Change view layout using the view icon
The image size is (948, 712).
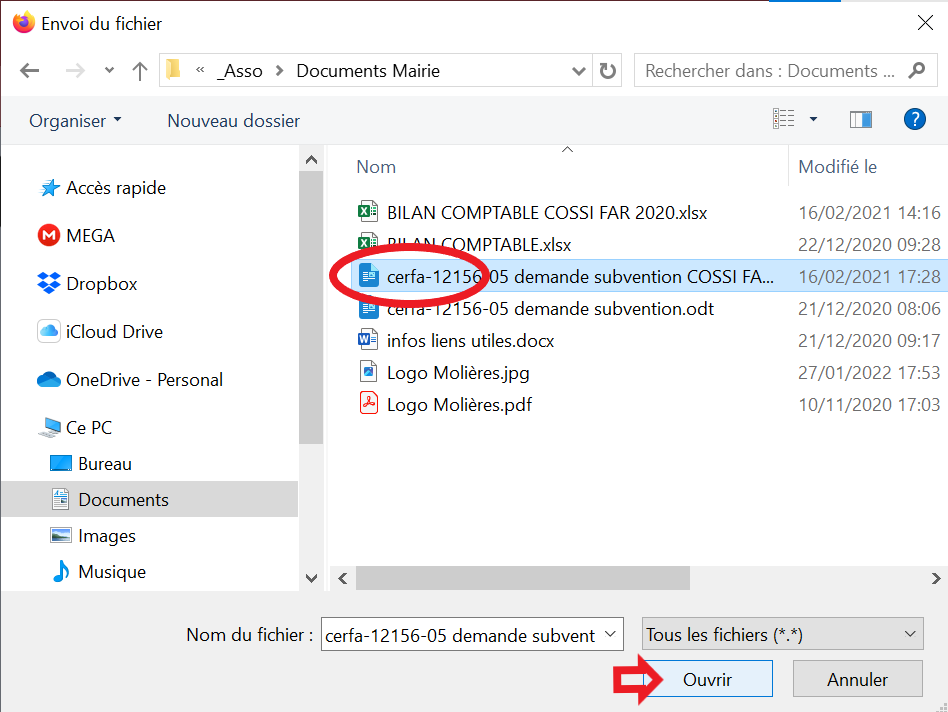pyautogui.click(x=783, y=120)
